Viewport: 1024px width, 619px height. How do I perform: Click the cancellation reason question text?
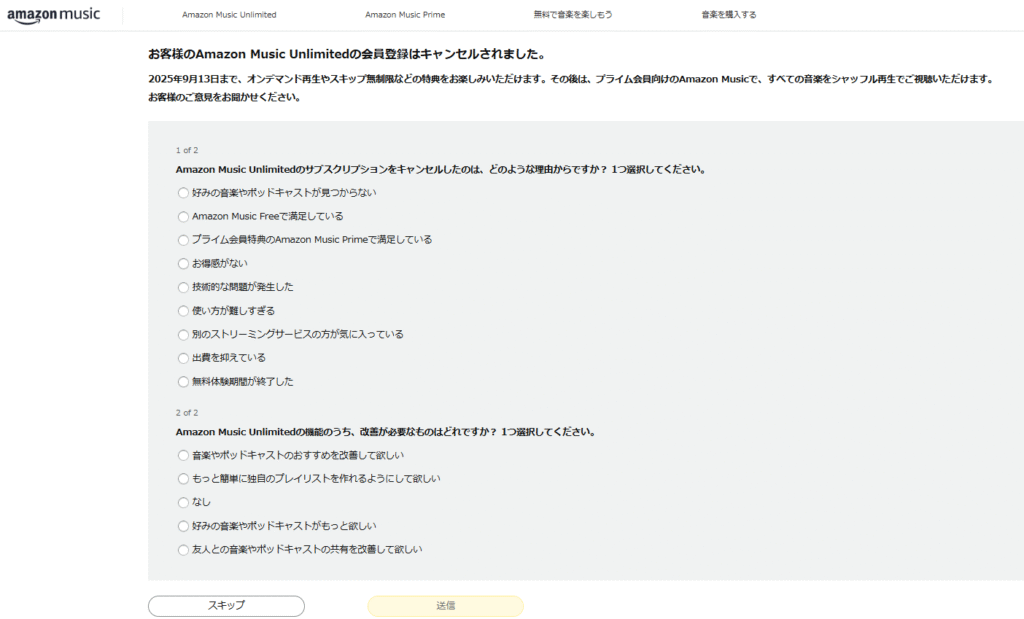pyautogui.click(x=441, y=170)
